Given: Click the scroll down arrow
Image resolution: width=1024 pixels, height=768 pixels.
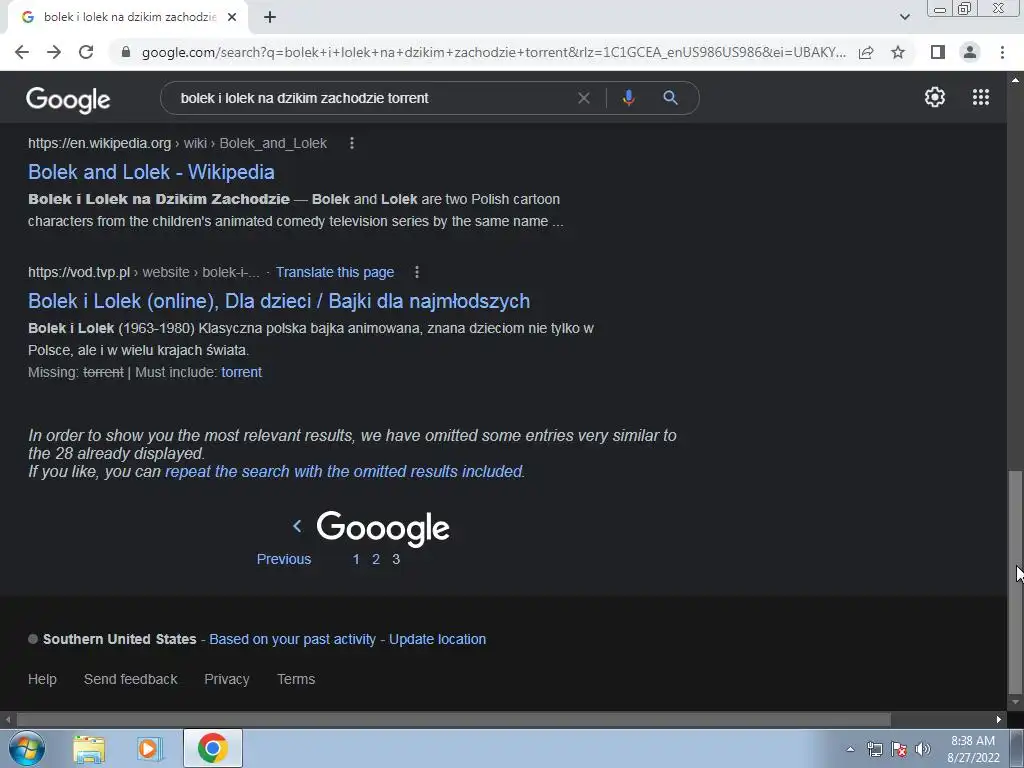Looking at the screenshot, I should [1015, 703].
